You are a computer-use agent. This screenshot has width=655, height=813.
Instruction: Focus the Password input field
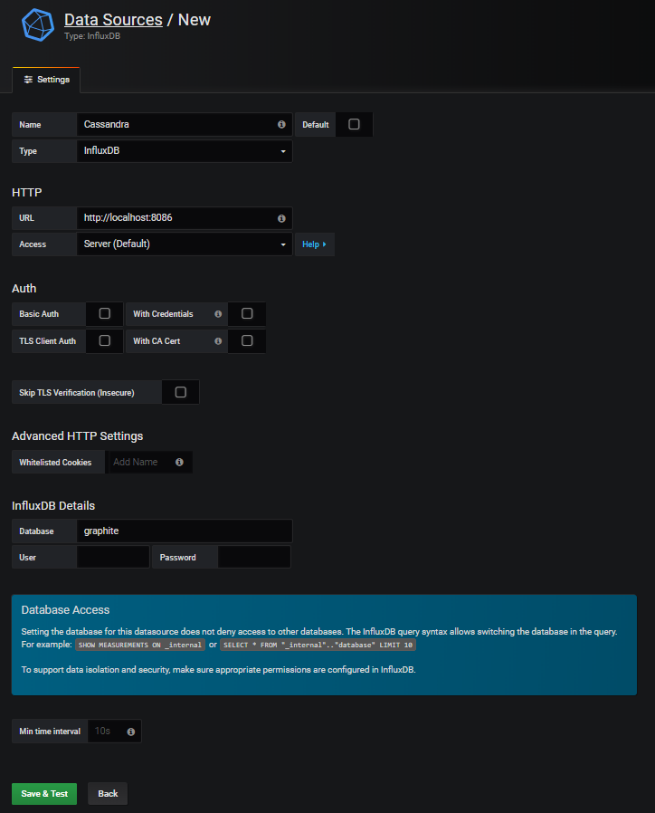[x=254, y=557]
